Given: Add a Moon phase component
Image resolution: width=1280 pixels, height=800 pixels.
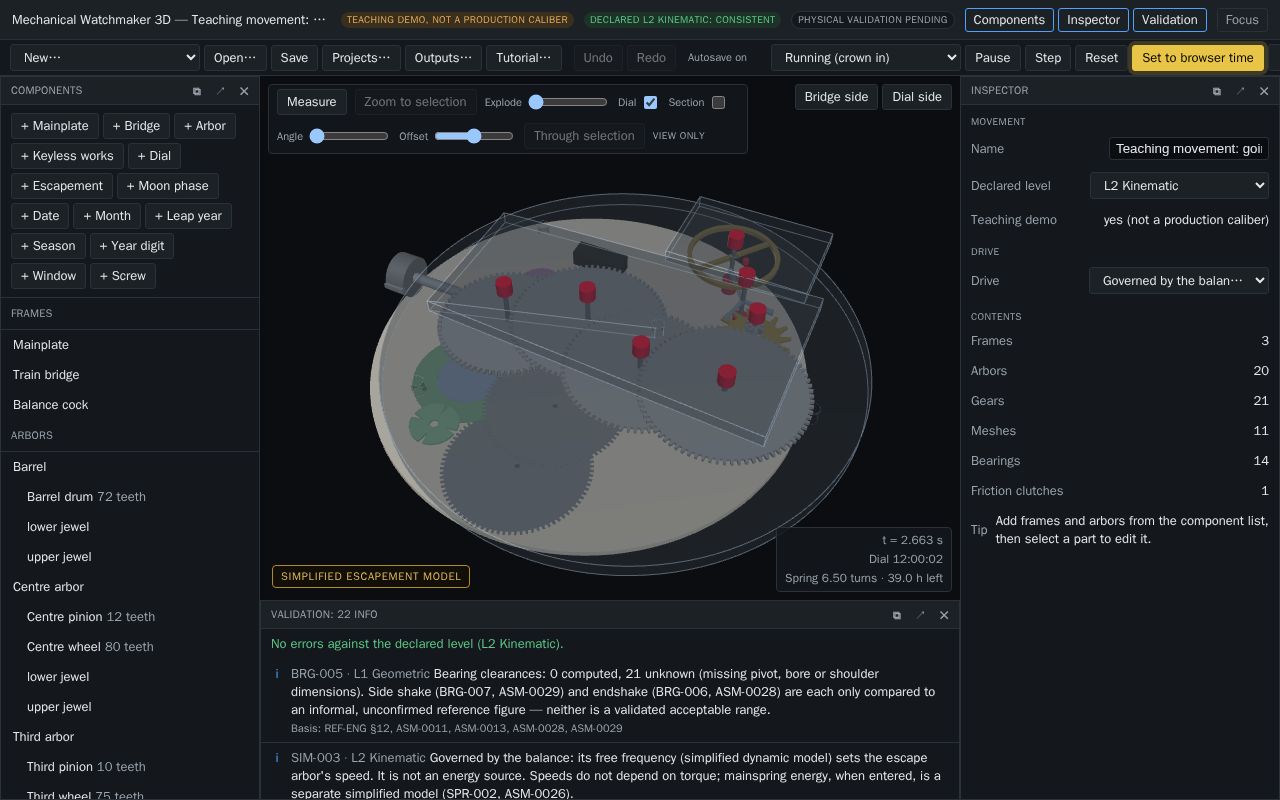Looking at the screenshot, I should (168, 186).
